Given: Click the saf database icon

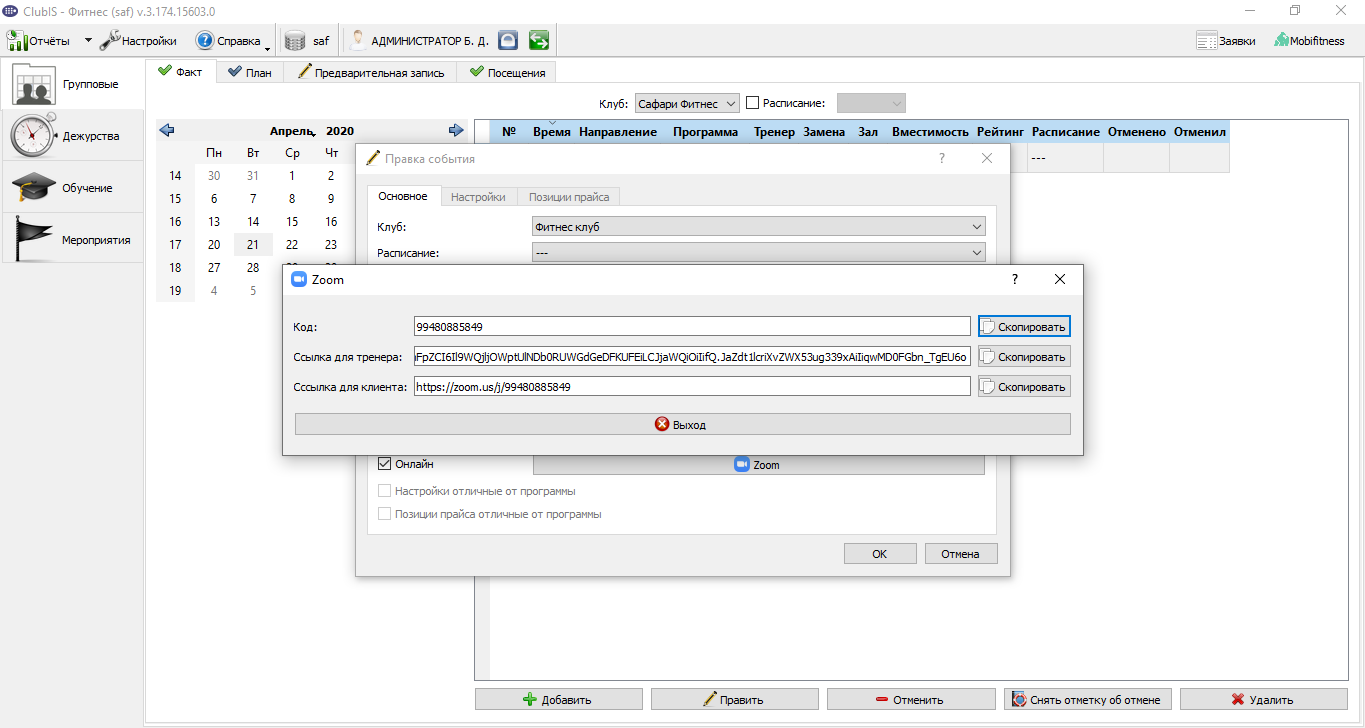Looking at the screenshot, I should [x=295, y=41].
